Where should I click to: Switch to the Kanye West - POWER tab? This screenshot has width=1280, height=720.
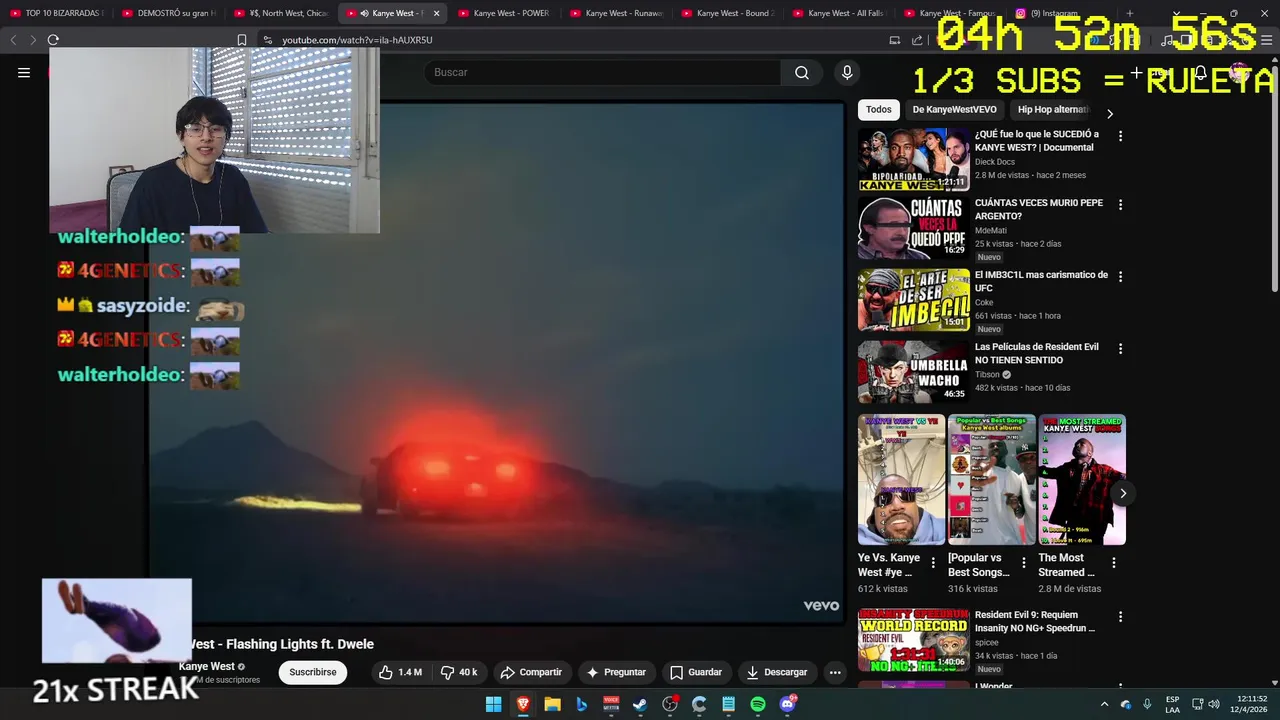tap(504, 13)
